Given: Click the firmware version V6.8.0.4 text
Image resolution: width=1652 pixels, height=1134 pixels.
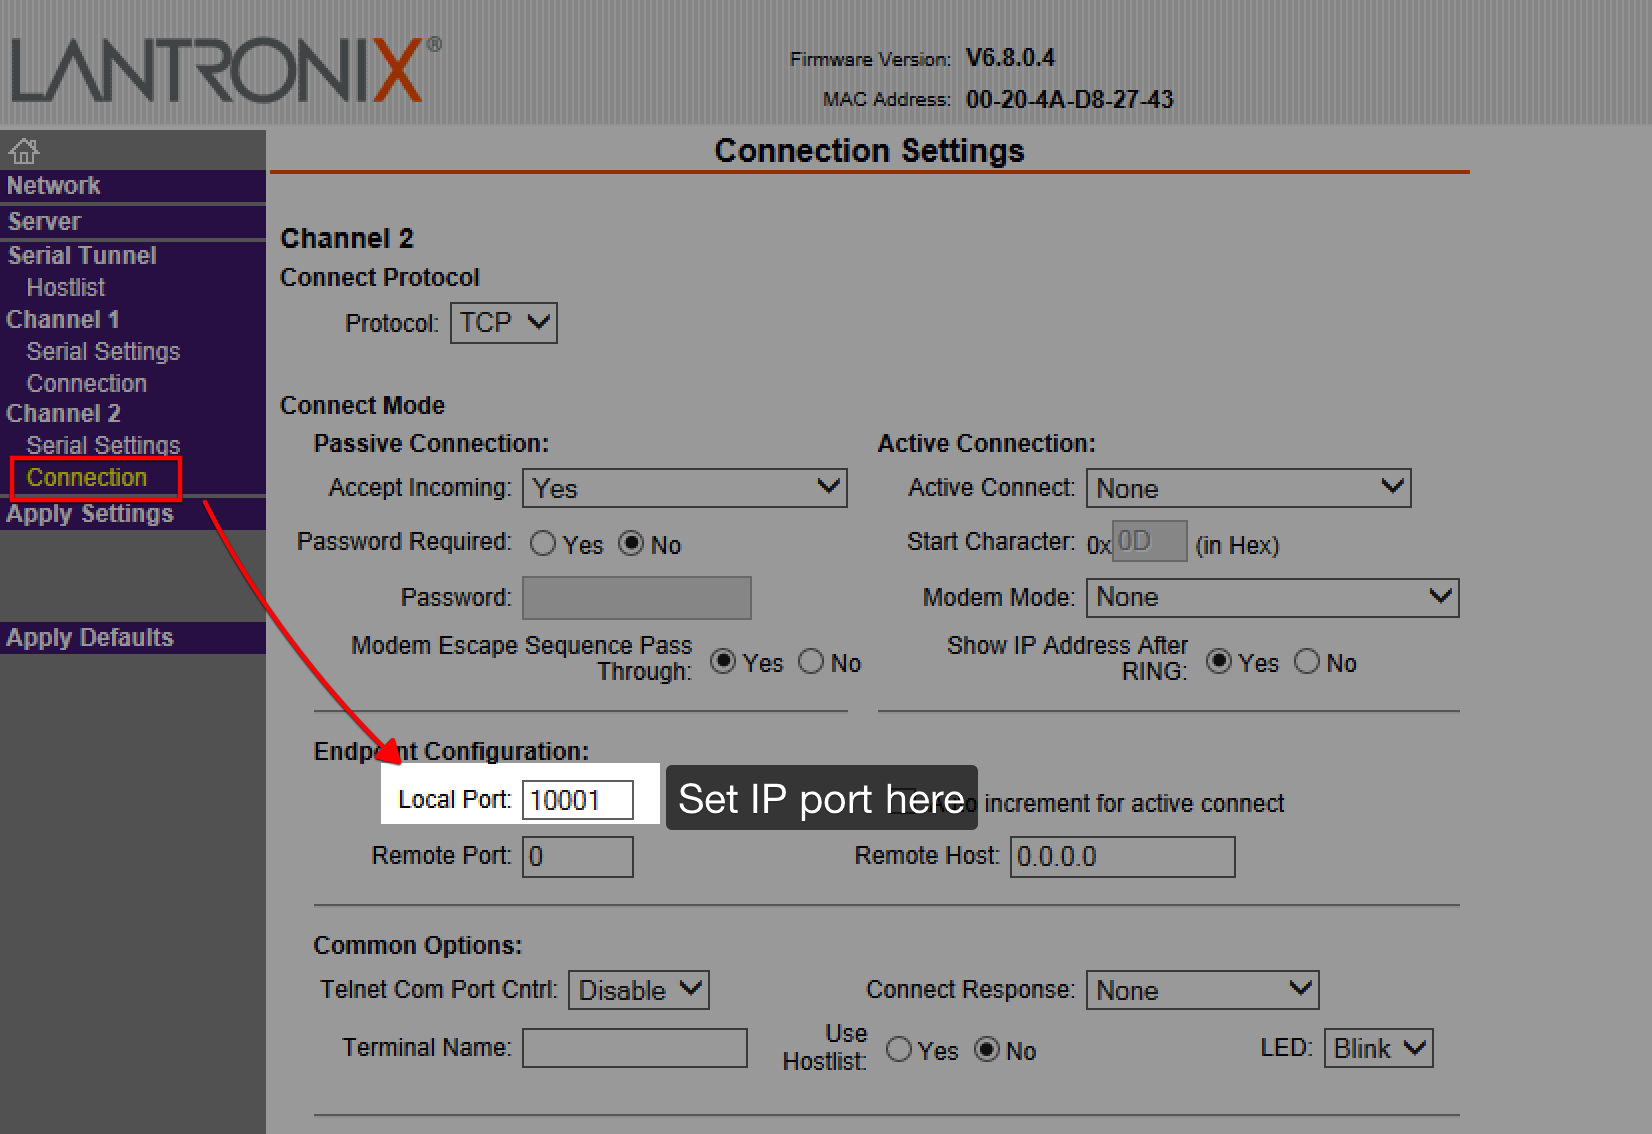Looking at the screenshot, I should pyautogui.click(x=1010, y=58).
